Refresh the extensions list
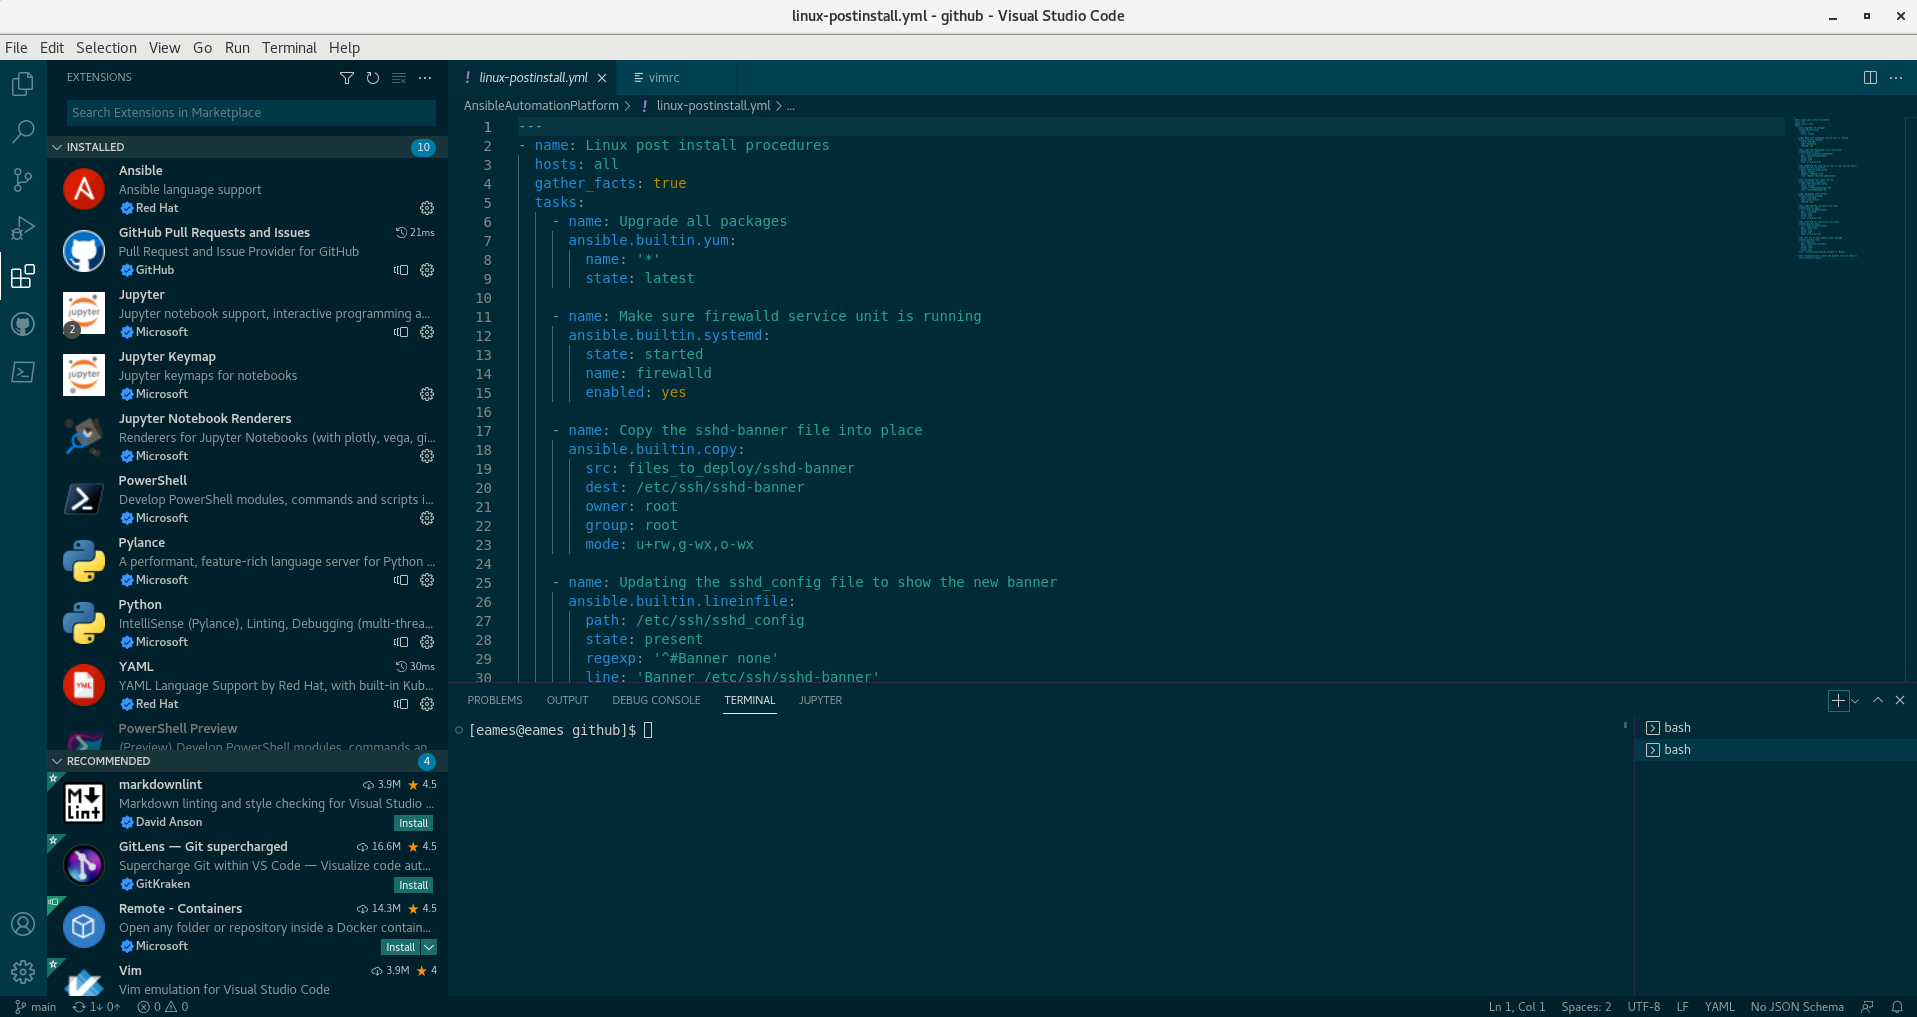Screen dimensions: 1917x1017 373,78
